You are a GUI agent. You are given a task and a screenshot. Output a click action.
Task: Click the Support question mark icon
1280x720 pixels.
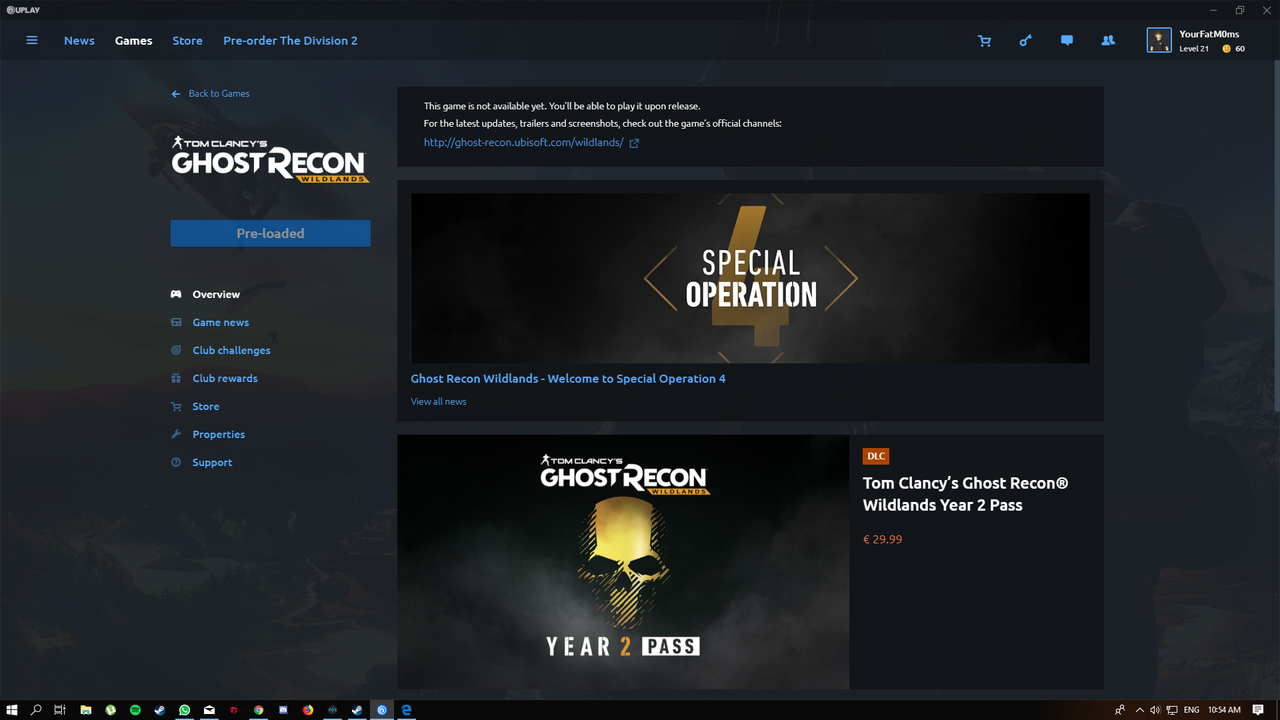(176, 462)
